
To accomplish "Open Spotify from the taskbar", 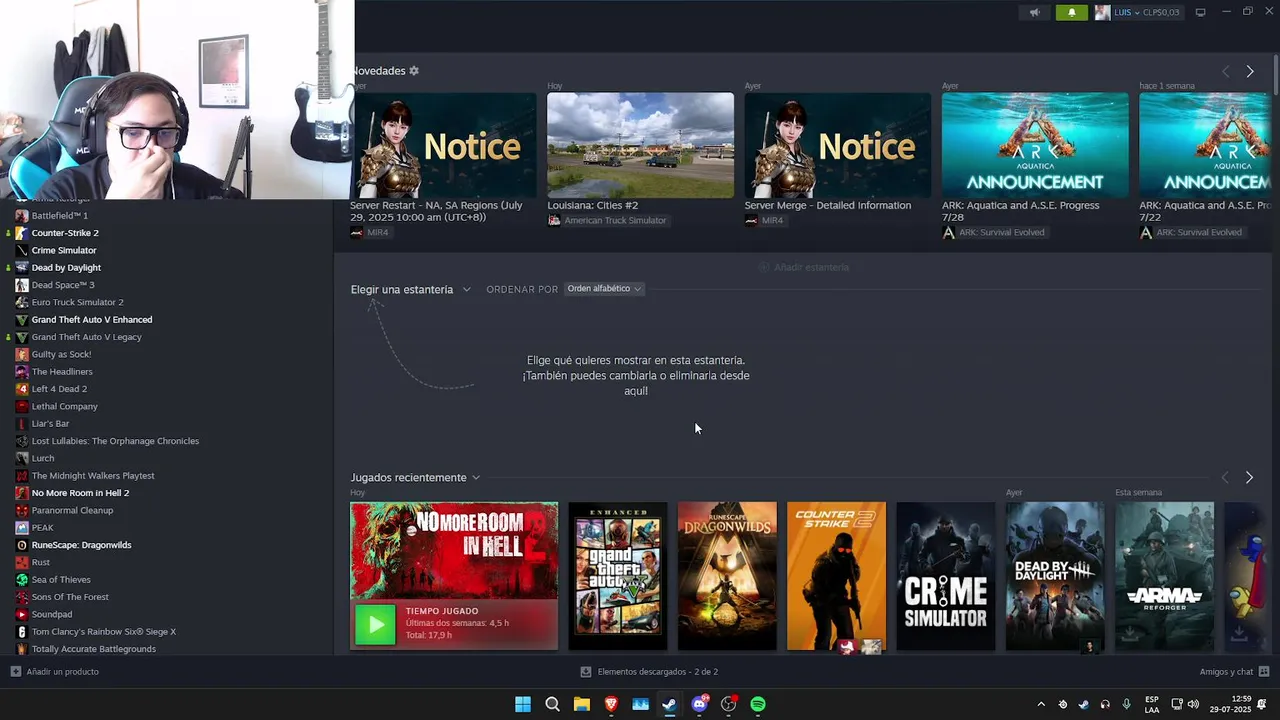I will pyautogui.click(x=758, y=704).
